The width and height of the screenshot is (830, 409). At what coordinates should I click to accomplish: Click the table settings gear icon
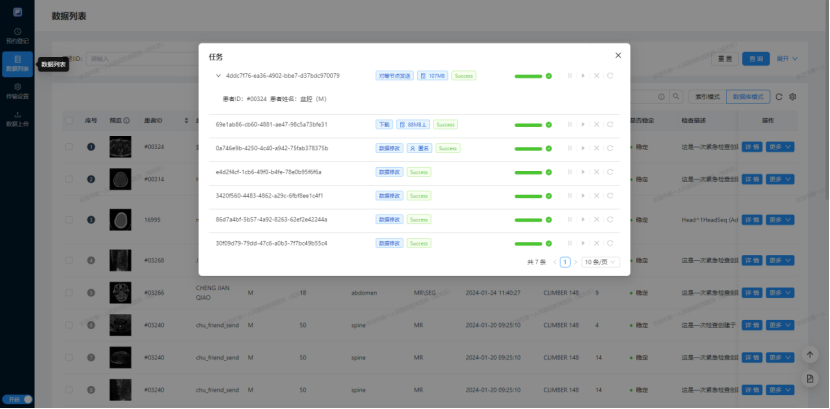(x=793, y=97)
